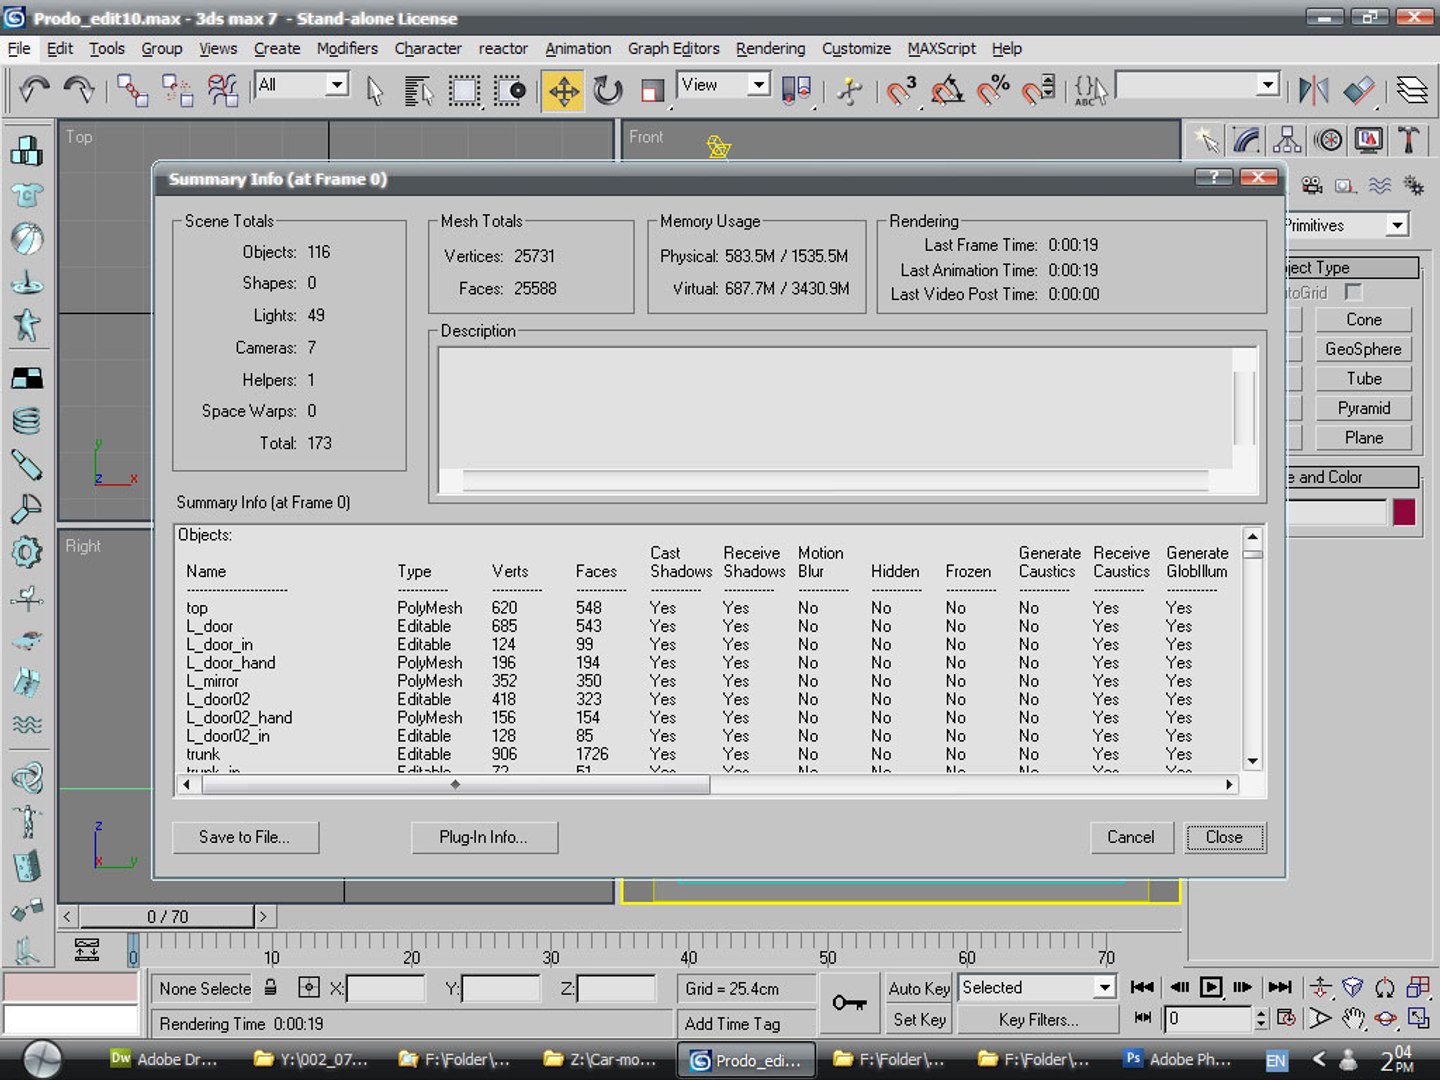
Task: Open the MAXScript menu
Action: [941, 48]
